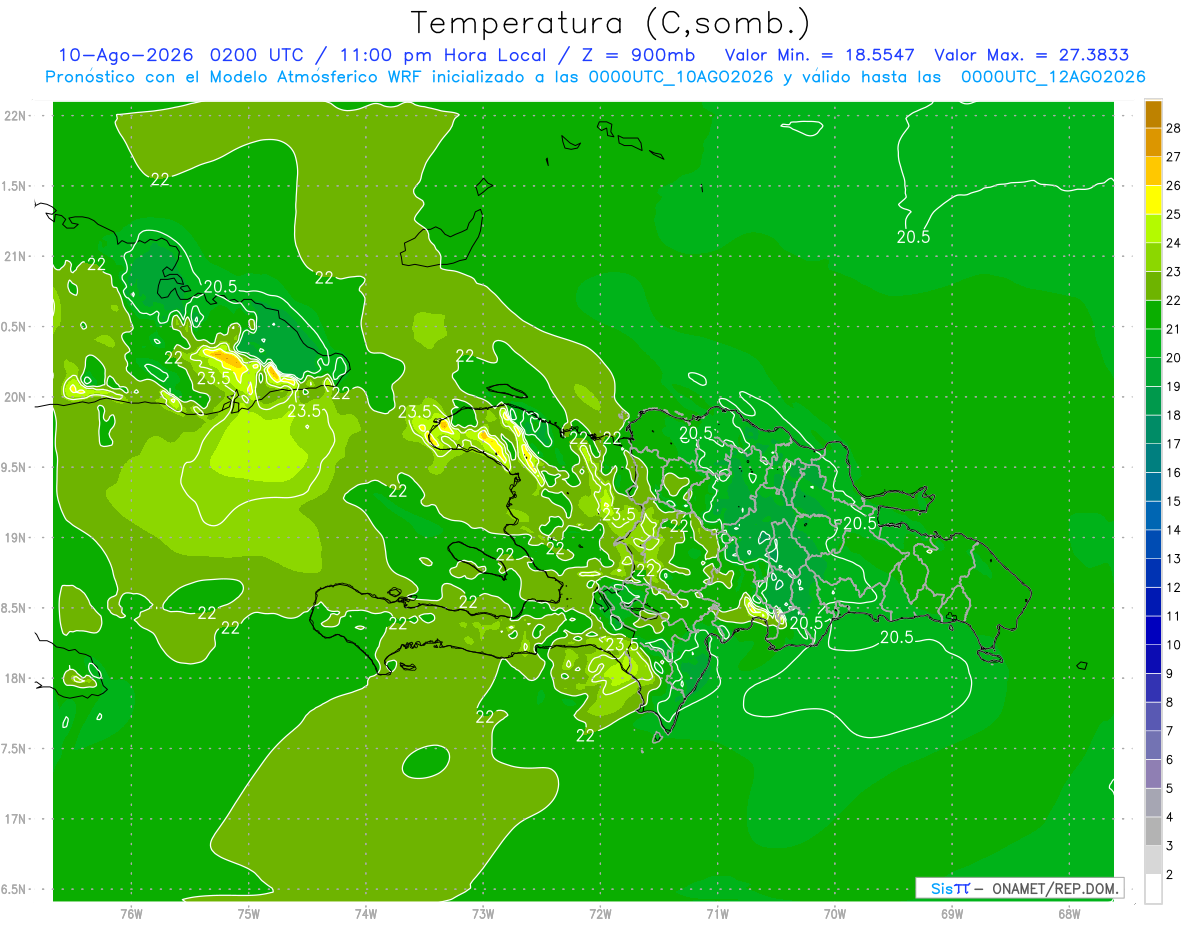1200x927 pixels.
Task: Click the '7.5N' latitude axis label
Action: 15,749
